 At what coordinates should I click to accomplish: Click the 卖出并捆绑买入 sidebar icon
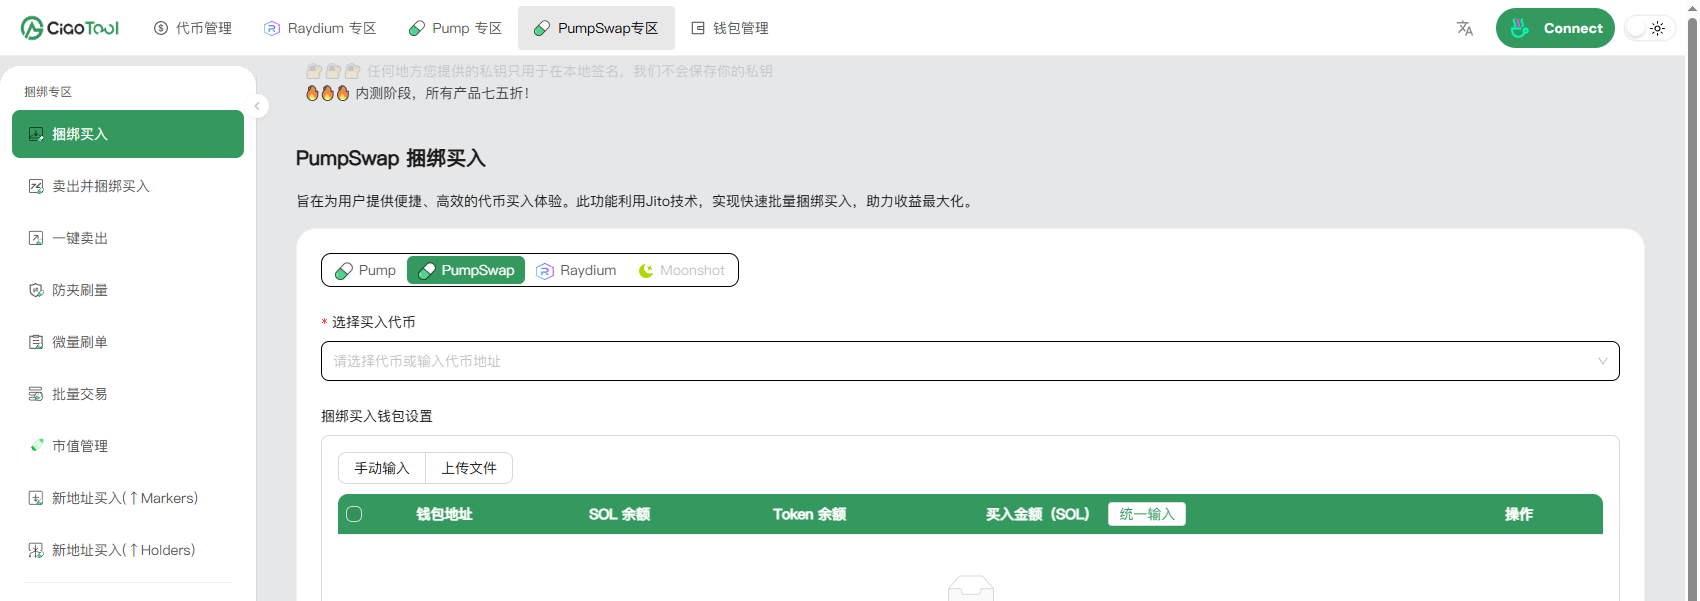[x=36, y=186]
